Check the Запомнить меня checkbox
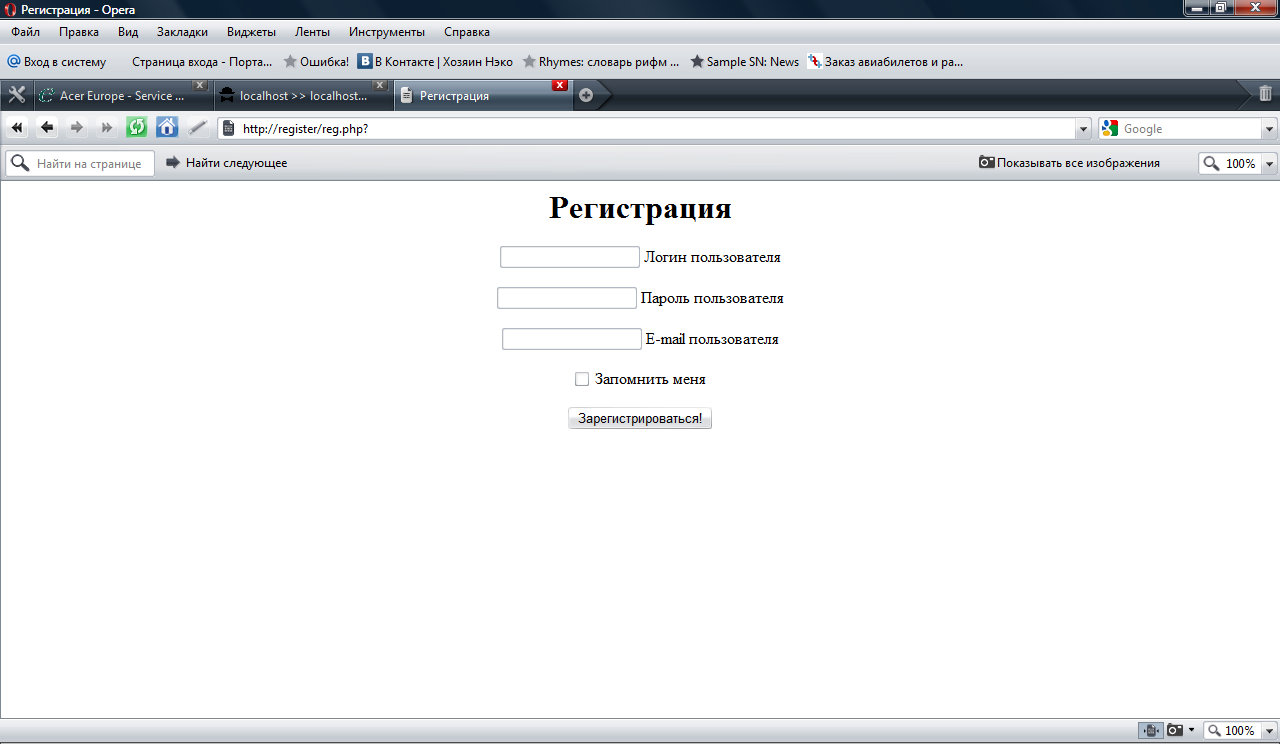The width and height of the screenshot is (1281, 744). click(582, 379)
